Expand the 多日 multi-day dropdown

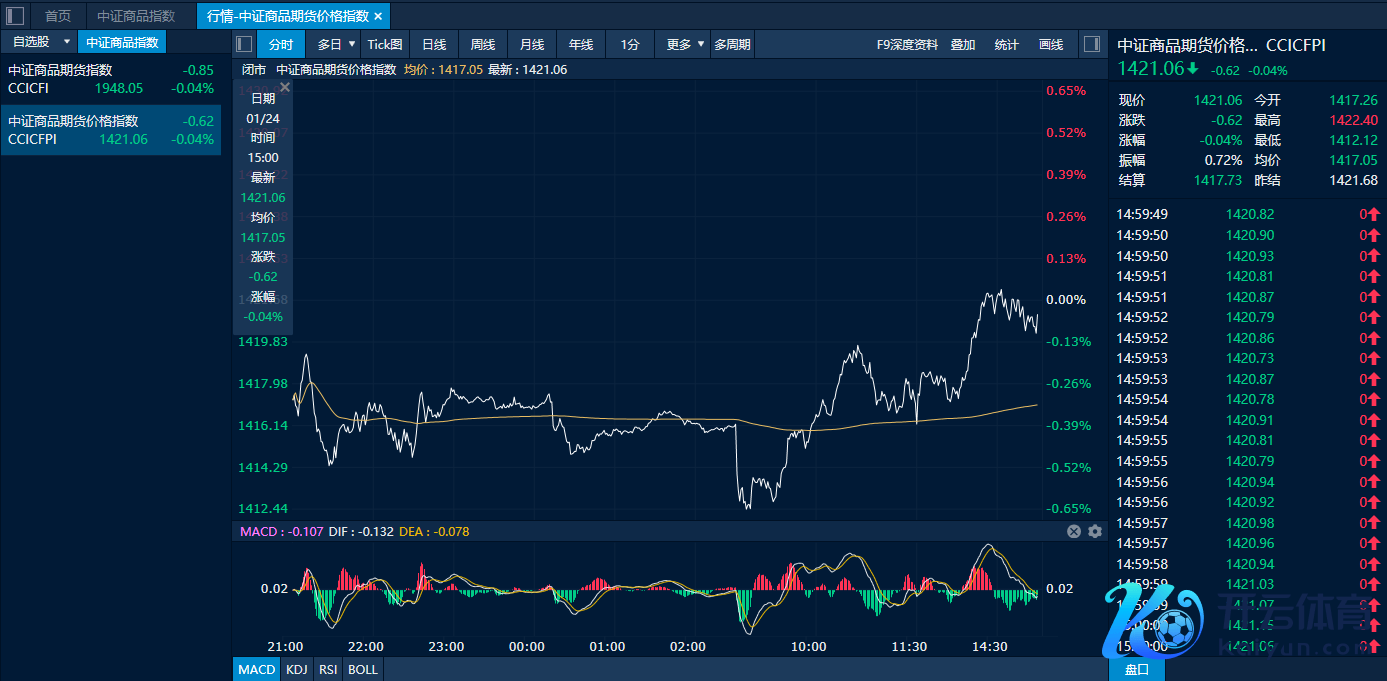[351, 44]
